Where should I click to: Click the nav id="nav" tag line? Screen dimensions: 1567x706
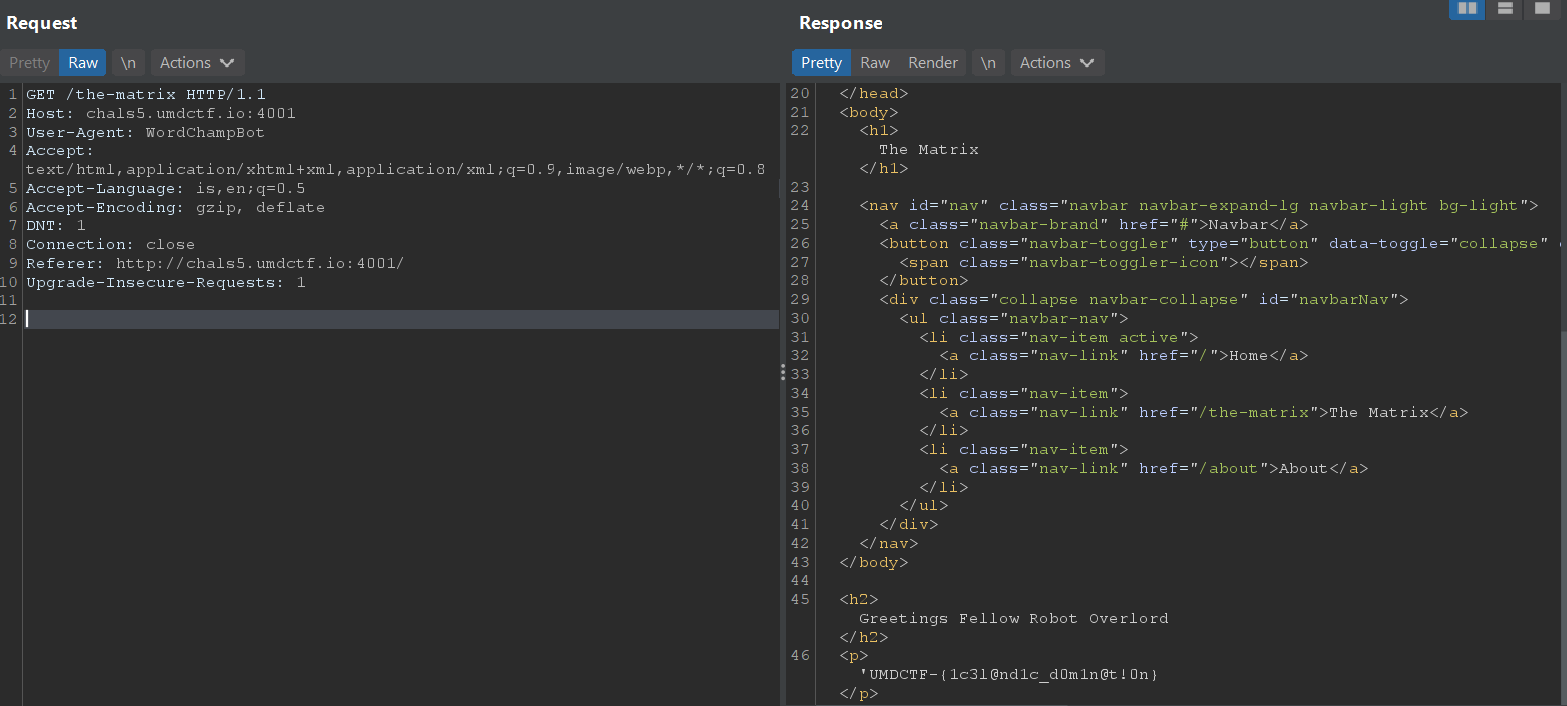(x=1199, y=206)
